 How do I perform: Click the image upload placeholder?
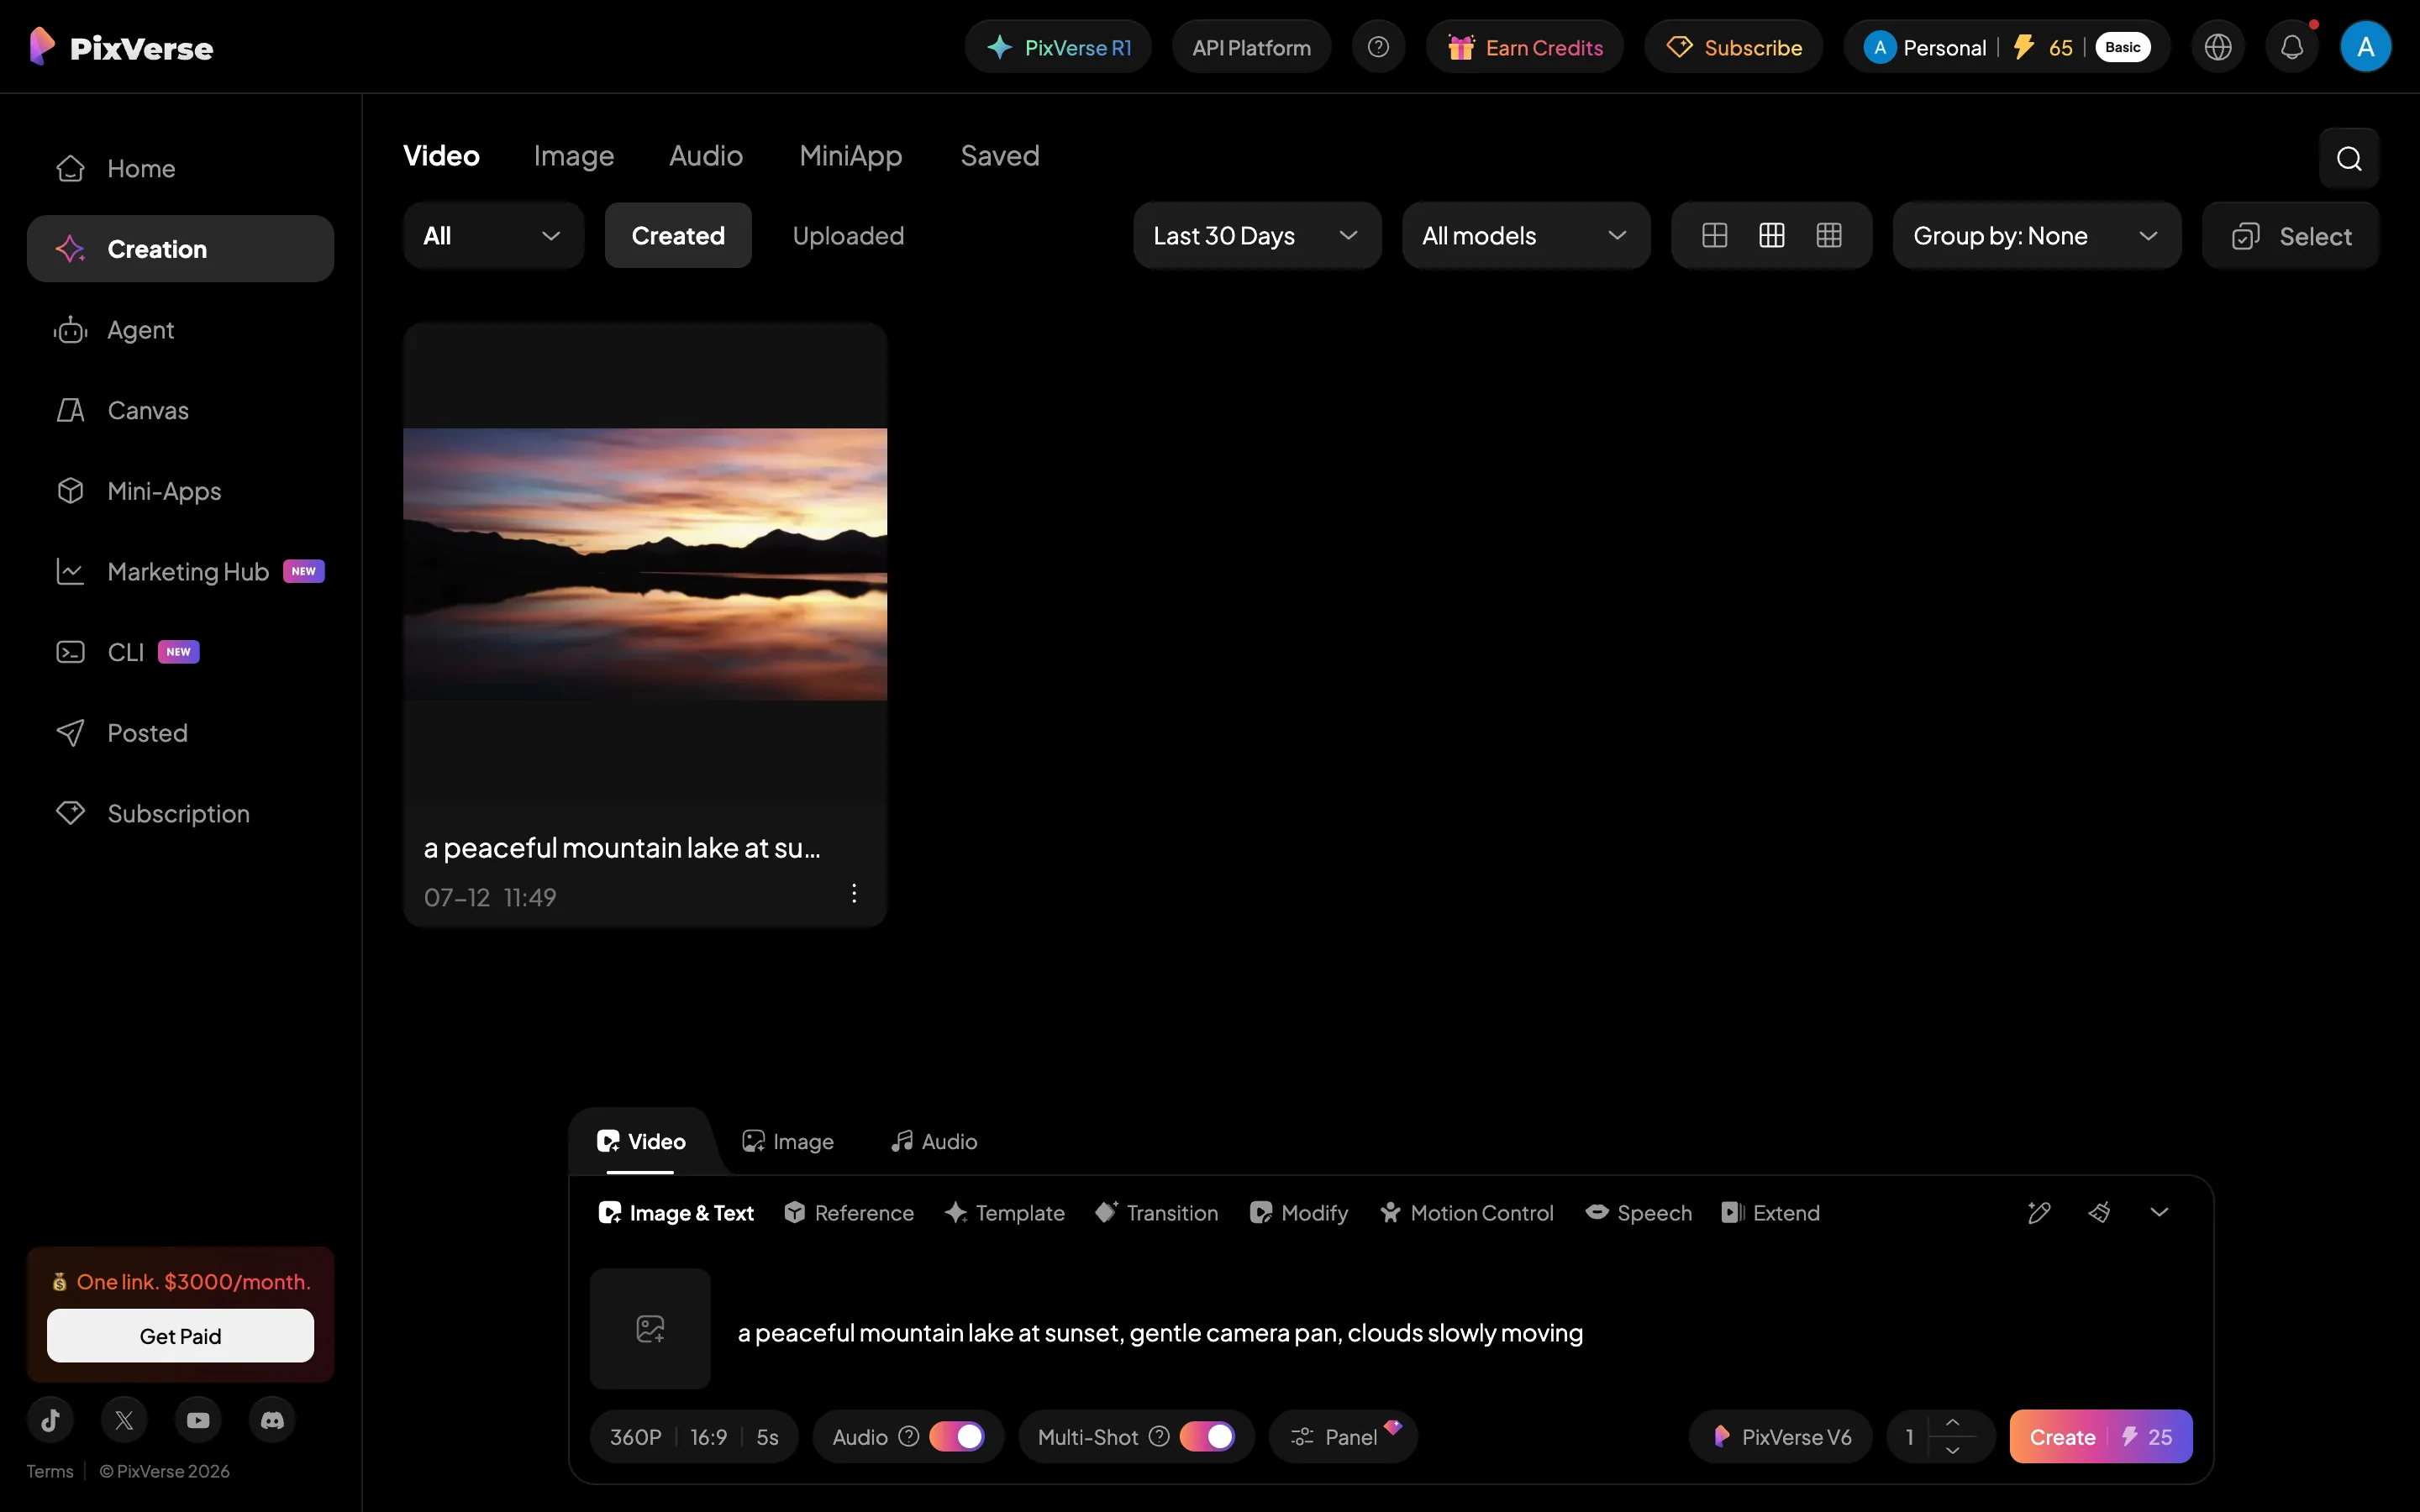650,1329
